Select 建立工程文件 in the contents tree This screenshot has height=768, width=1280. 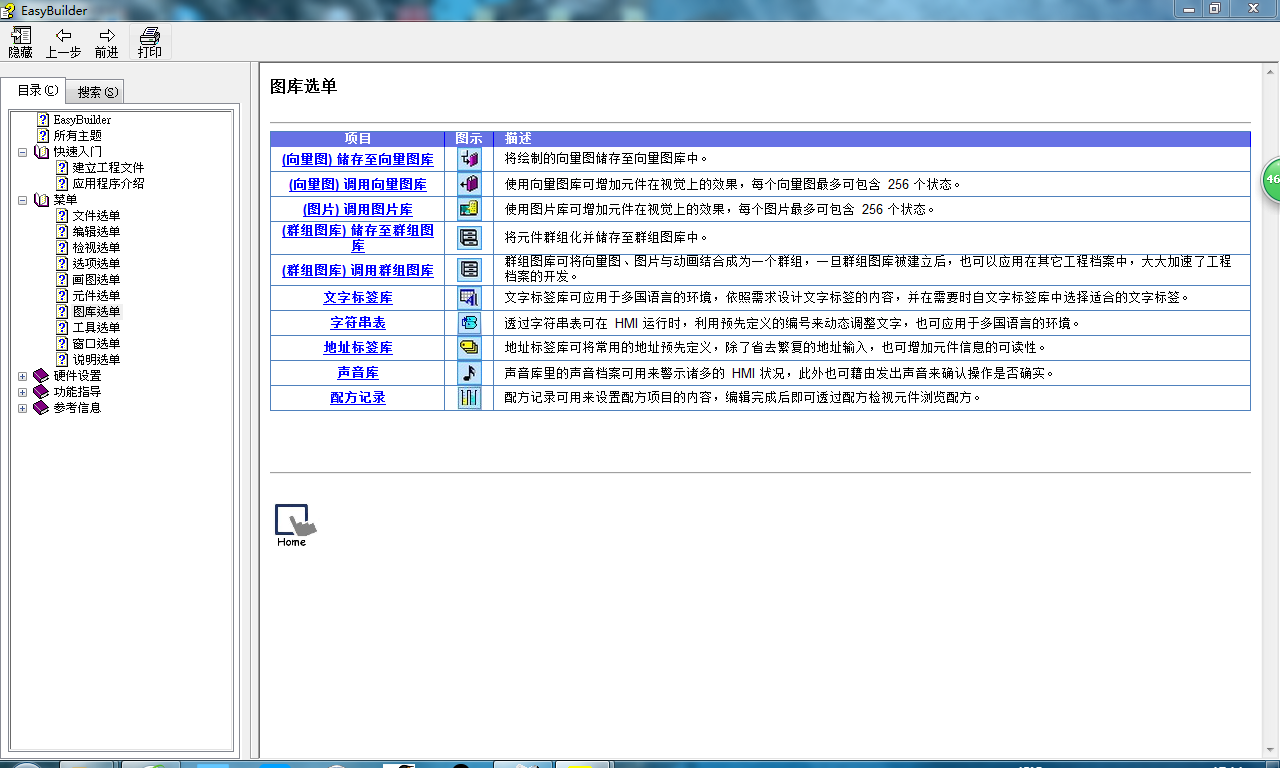pyautogui.click(x=108, y=168)
